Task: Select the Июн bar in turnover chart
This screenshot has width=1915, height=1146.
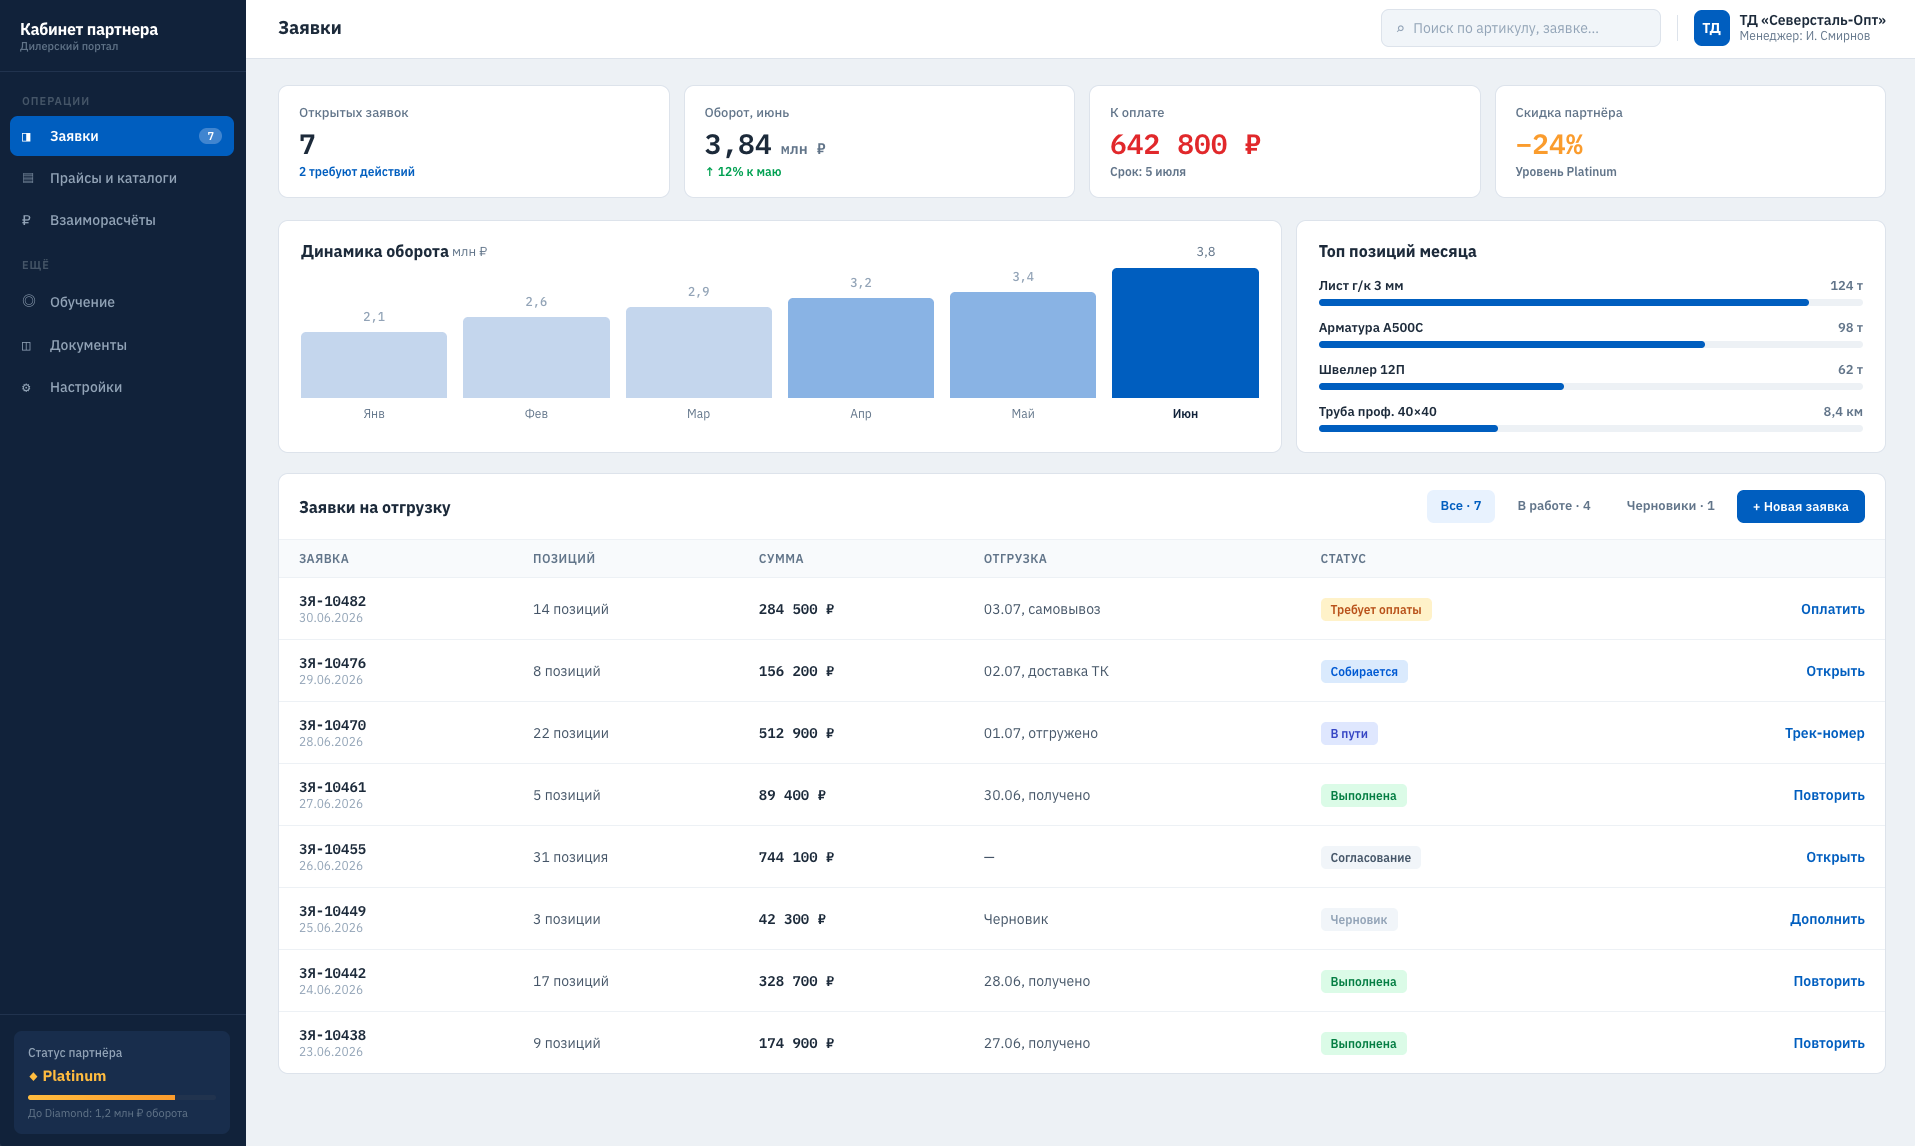Action: [x=1185, y=333]
